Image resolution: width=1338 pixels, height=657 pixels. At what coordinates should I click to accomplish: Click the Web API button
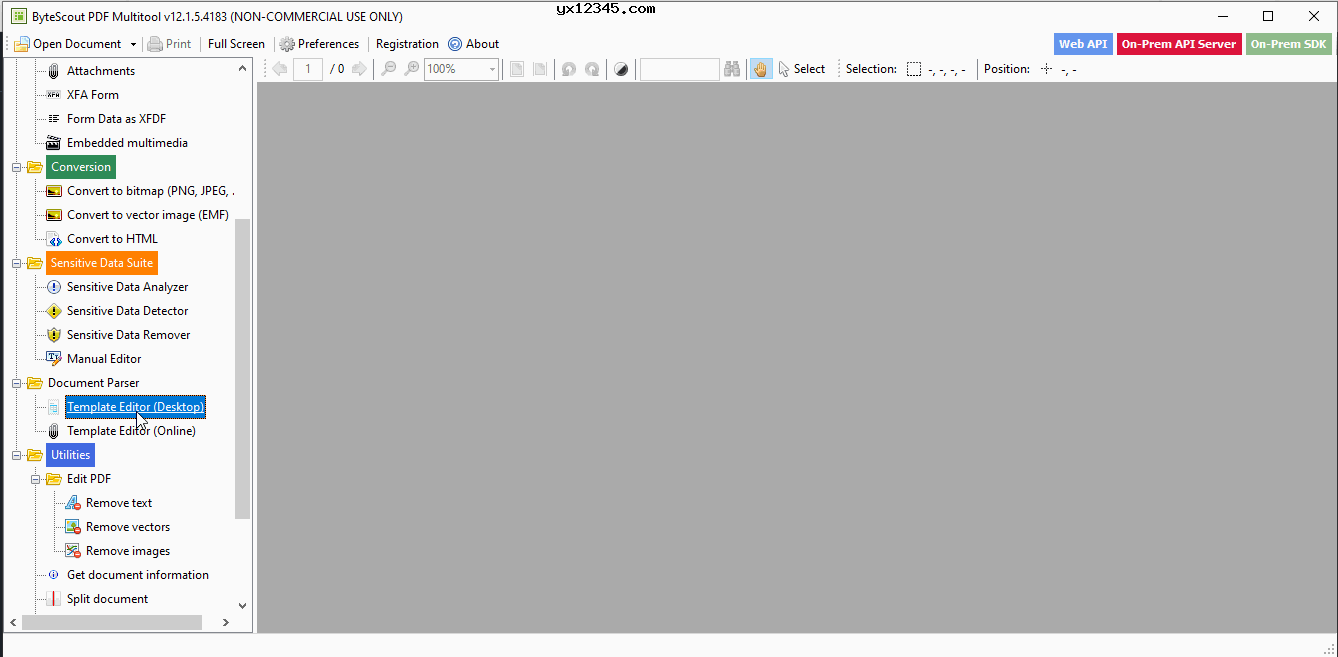pyautogui.click(x=1083, y=44)
